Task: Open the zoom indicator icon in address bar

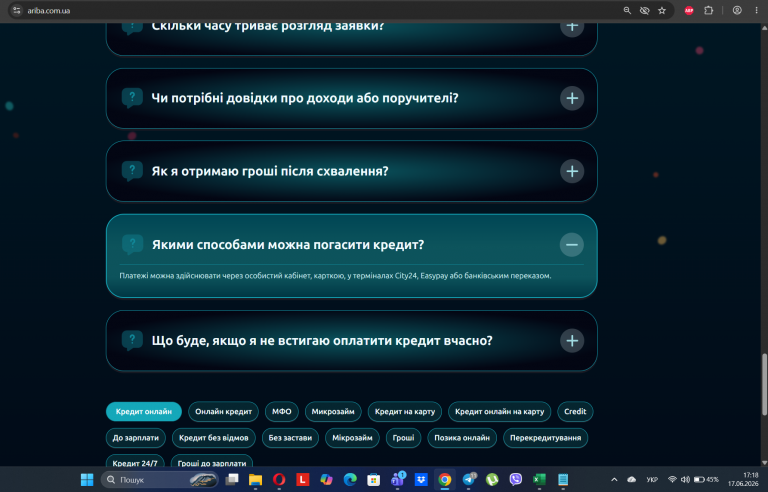Action: pos(627,10)
